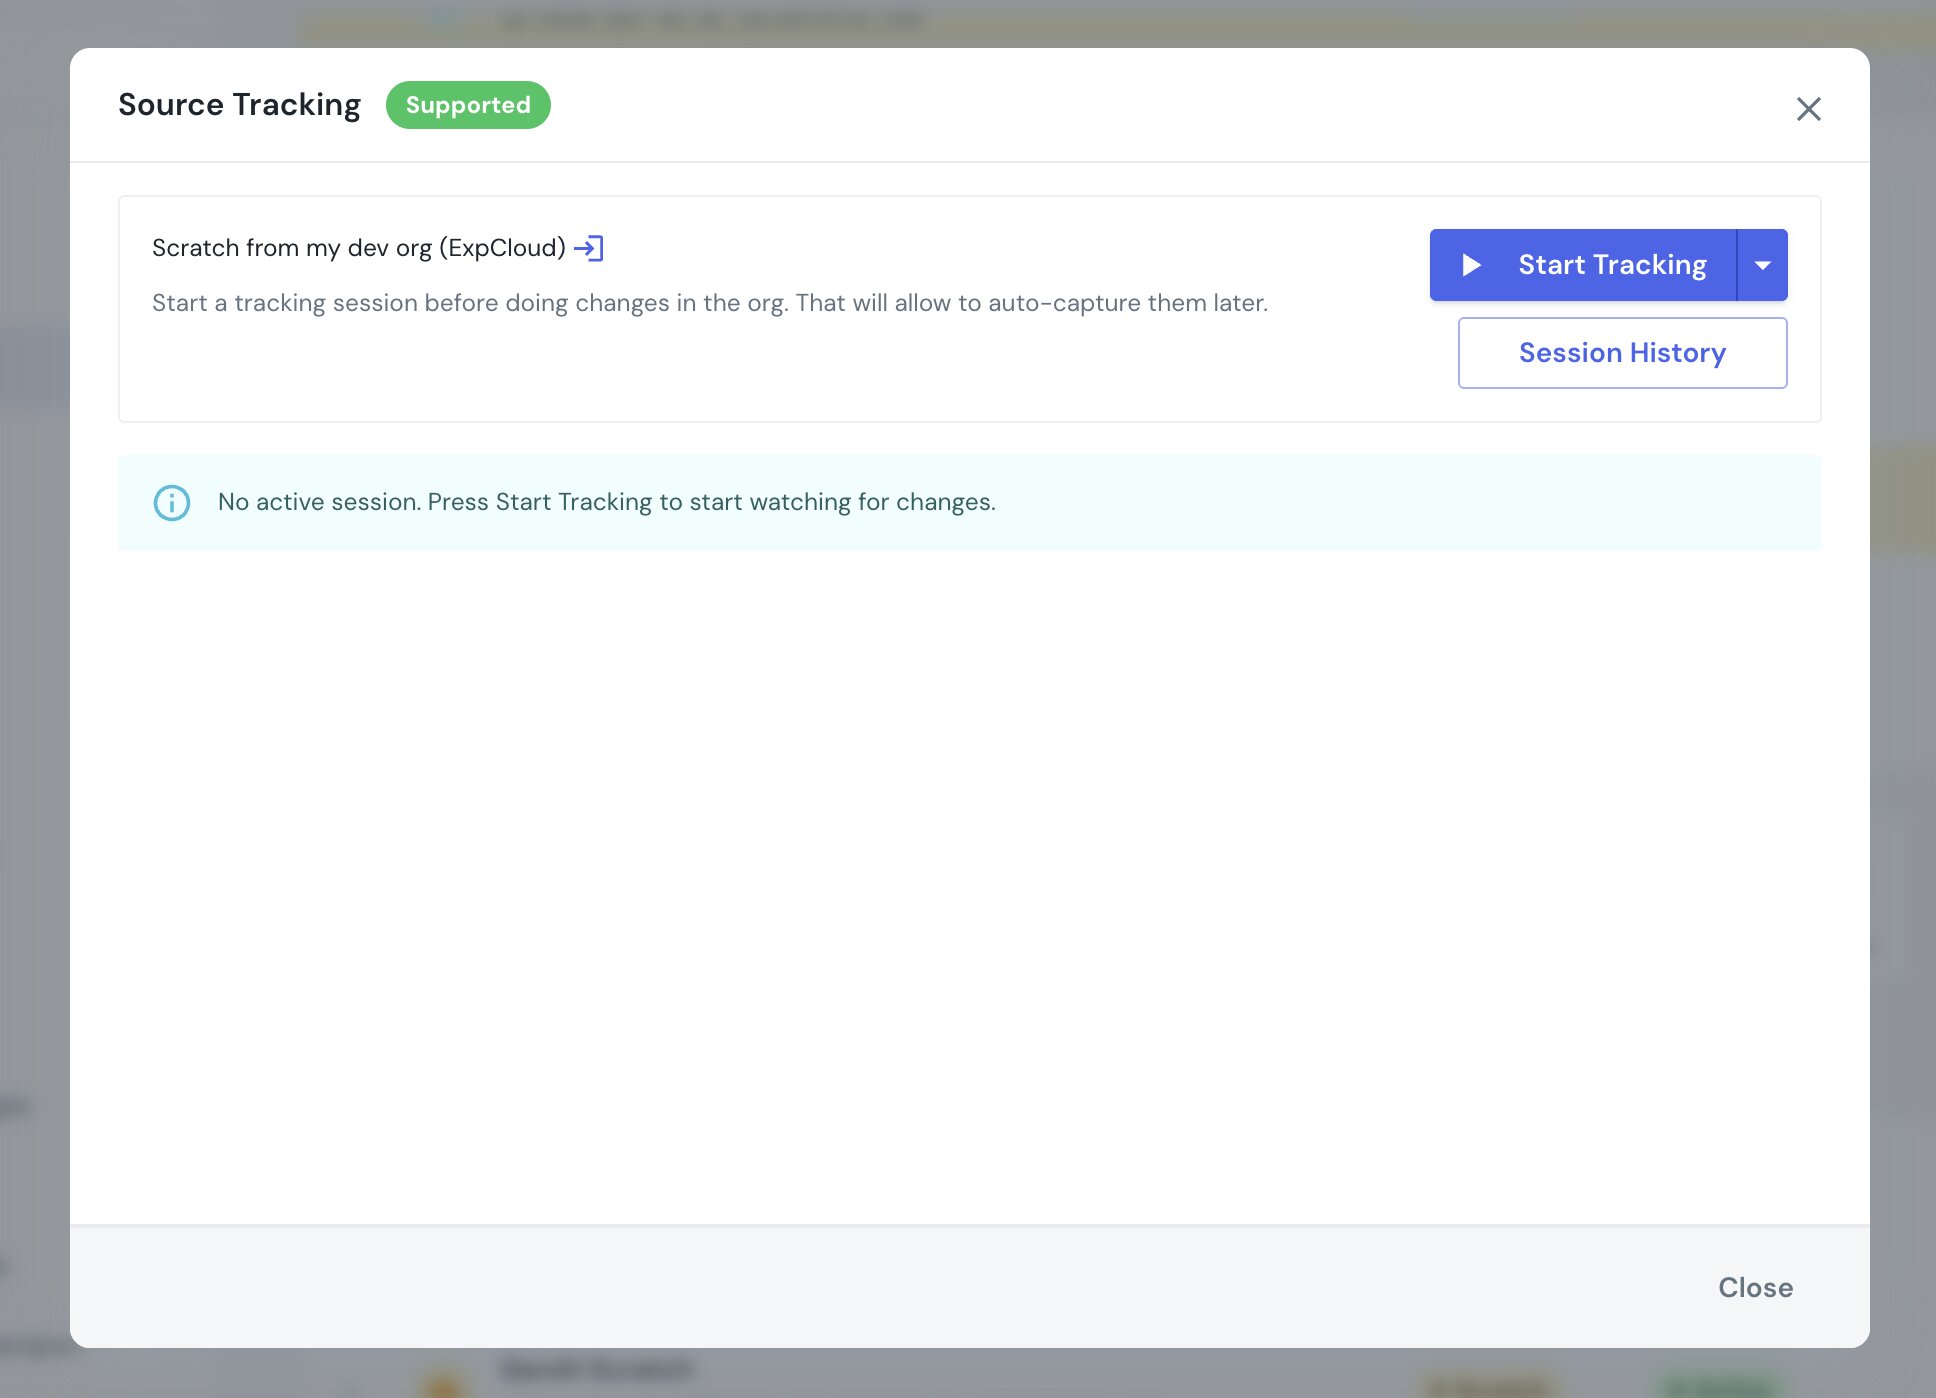Screen dimensions: 1936x1398
Task: Click the Supported status badge
Action: pos(468,105)
